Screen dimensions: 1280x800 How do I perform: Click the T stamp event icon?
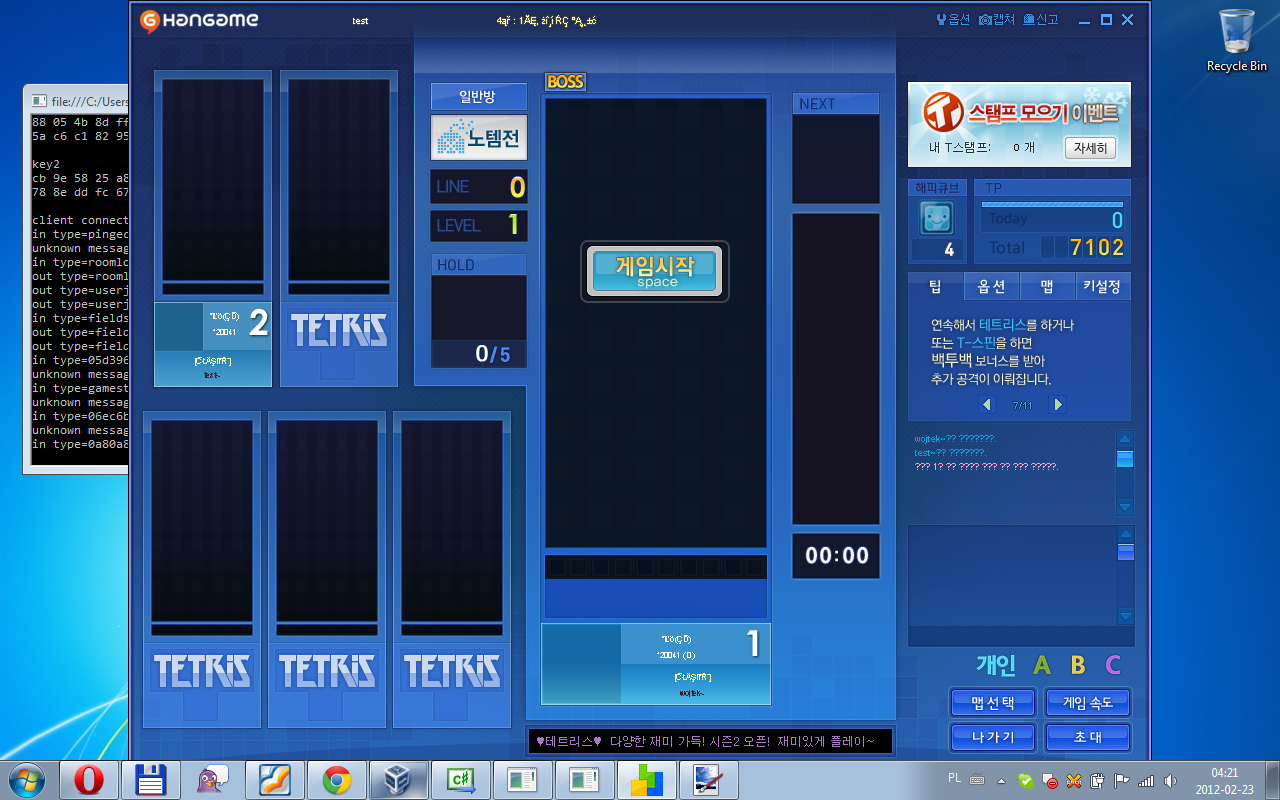click(941, 110)
